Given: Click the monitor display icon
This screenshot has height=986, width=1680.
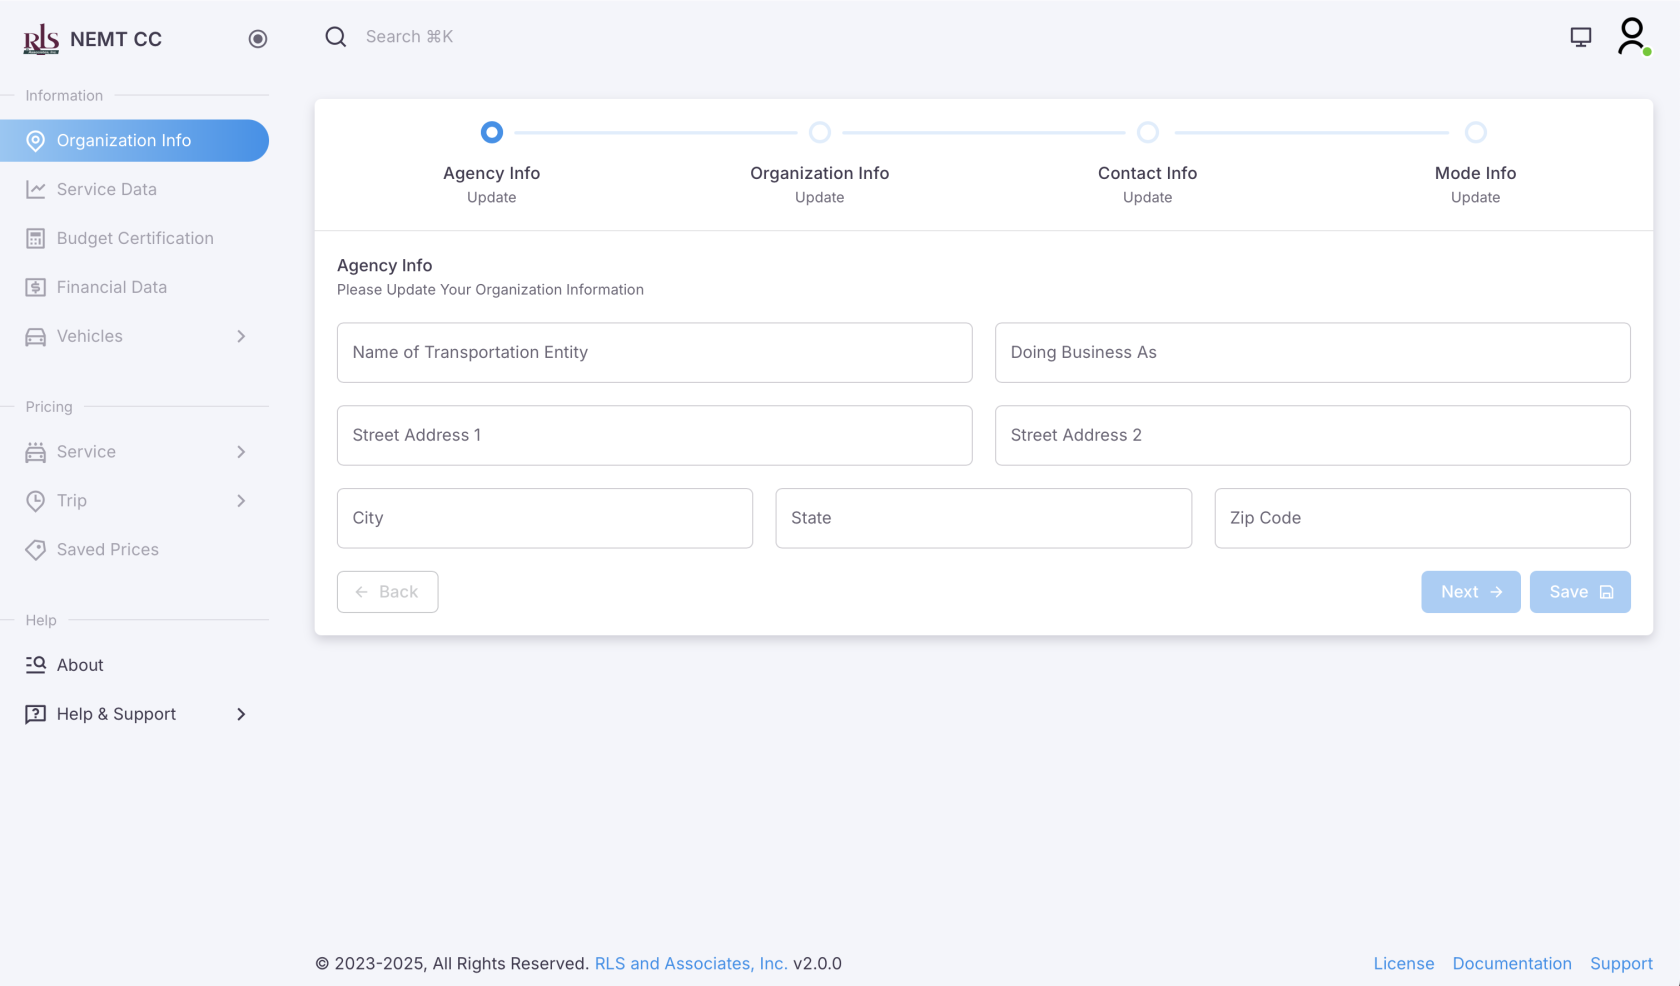Looking at the screenshot, I should [1580, 37].
